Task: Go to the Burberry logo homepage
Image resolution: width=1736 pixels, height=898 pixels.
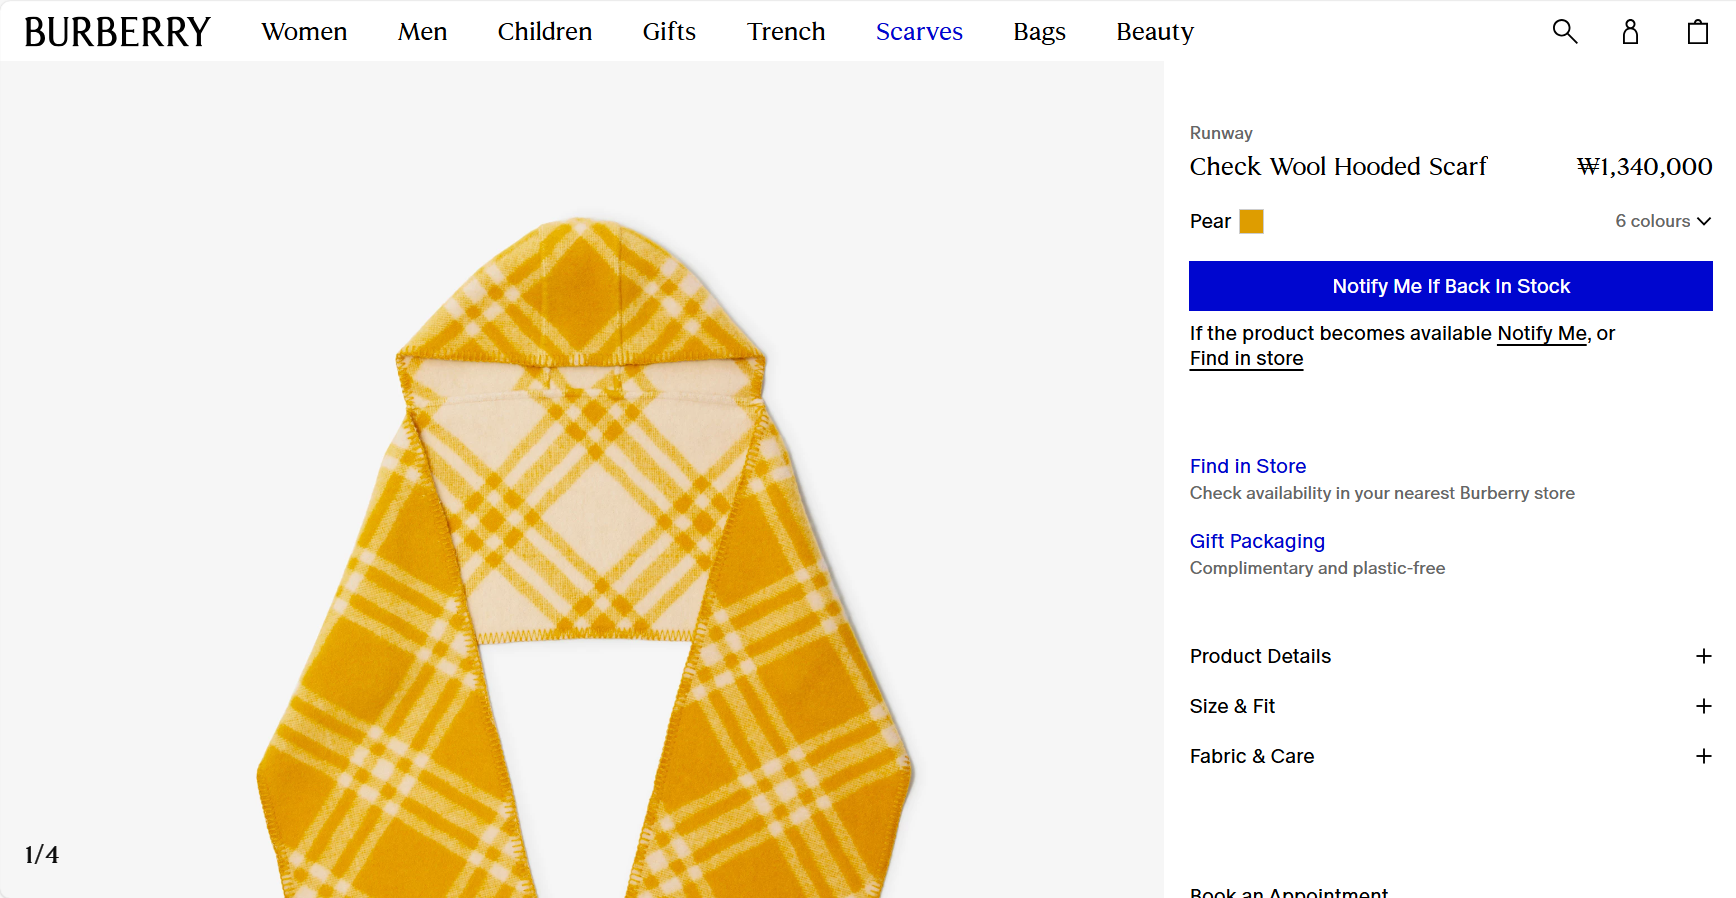Action: coord(117,32)
